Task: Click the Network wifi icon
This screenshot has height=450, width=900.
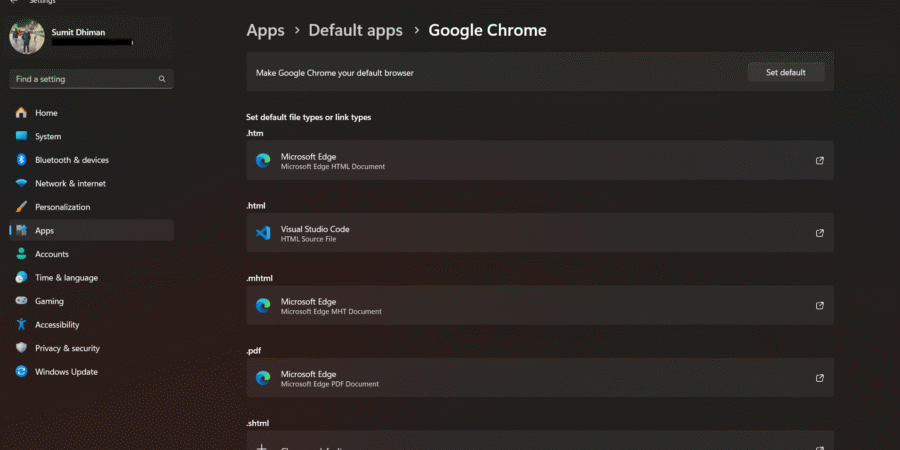Action: [21, 184]
